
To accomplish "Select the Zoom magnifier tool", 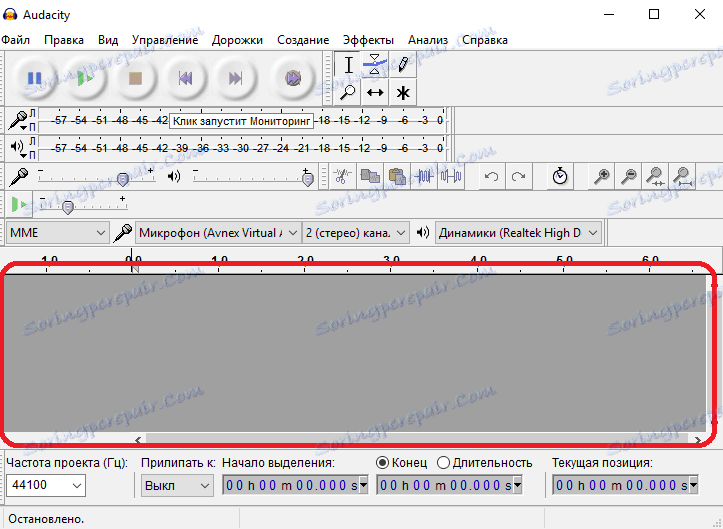I will tap(348, 93).
